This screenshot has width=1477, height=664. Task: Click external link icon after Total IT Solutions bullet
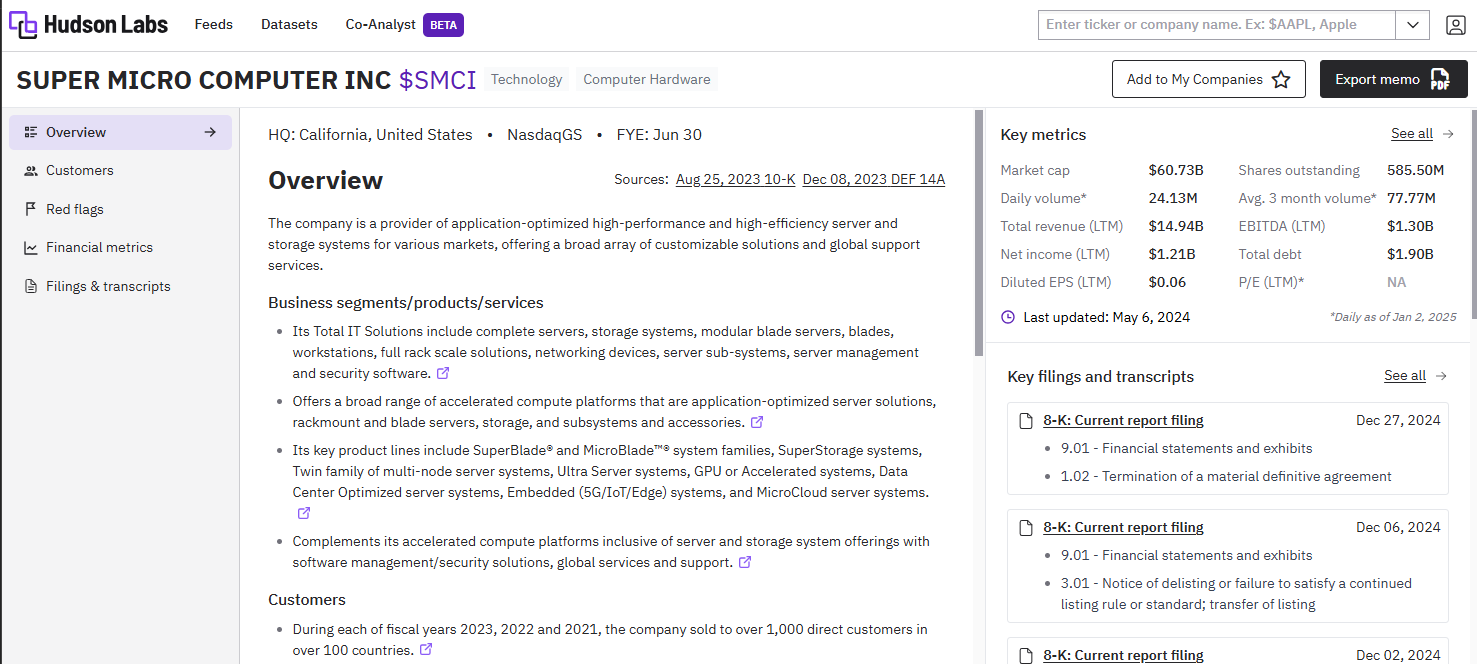pos(443,373)
